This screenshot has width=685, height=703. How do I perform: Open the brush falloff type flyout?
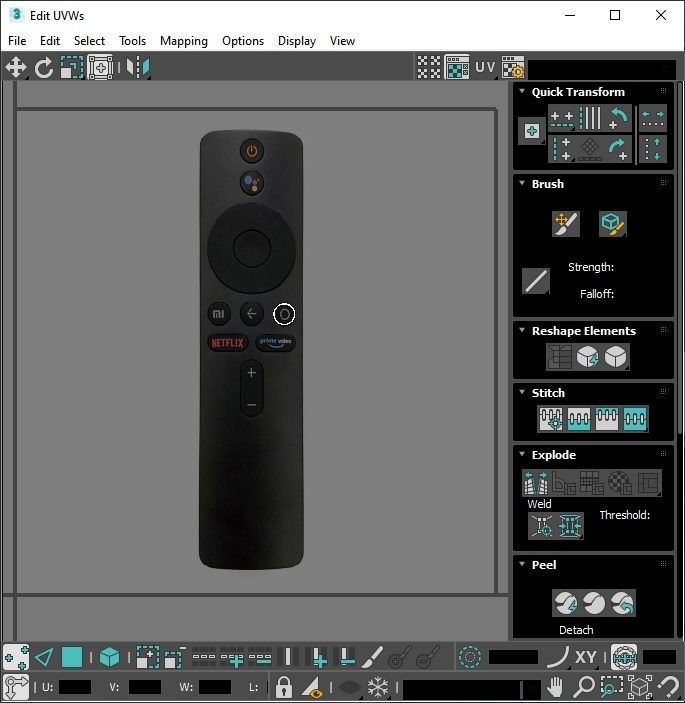coord(536,281)
